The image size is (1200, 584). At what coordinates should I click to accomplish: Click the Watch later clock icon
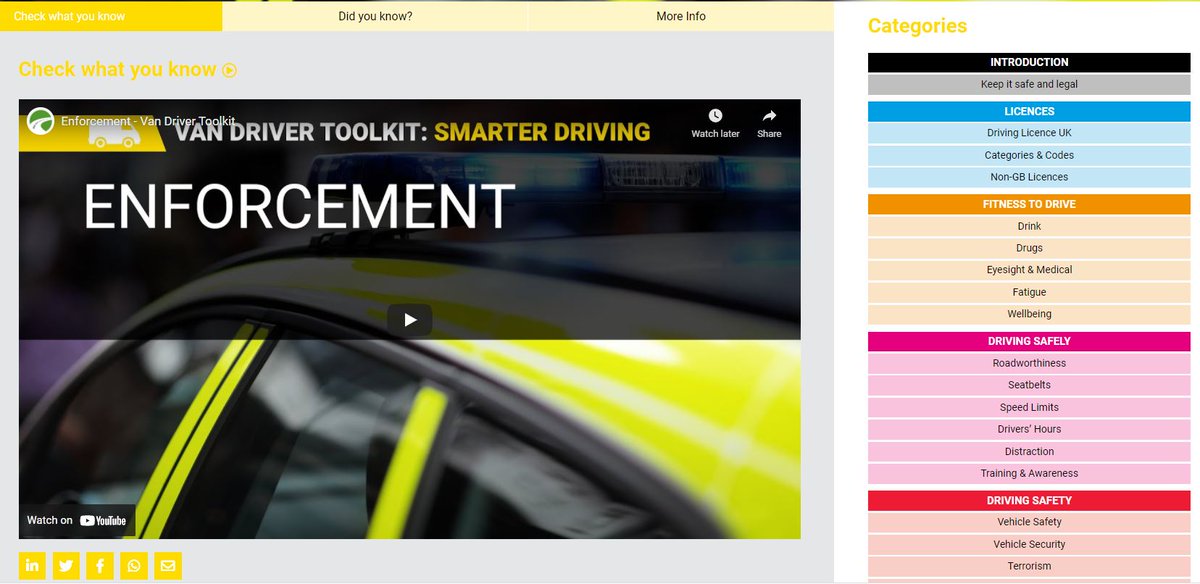tap(716, 116)
